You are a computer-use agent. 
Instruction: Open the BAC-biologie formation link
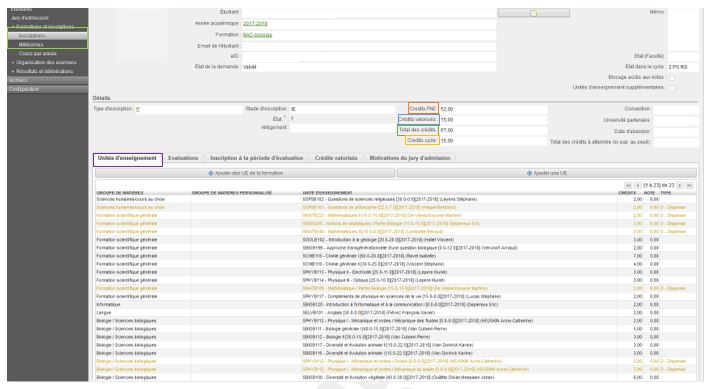point(257,35)
